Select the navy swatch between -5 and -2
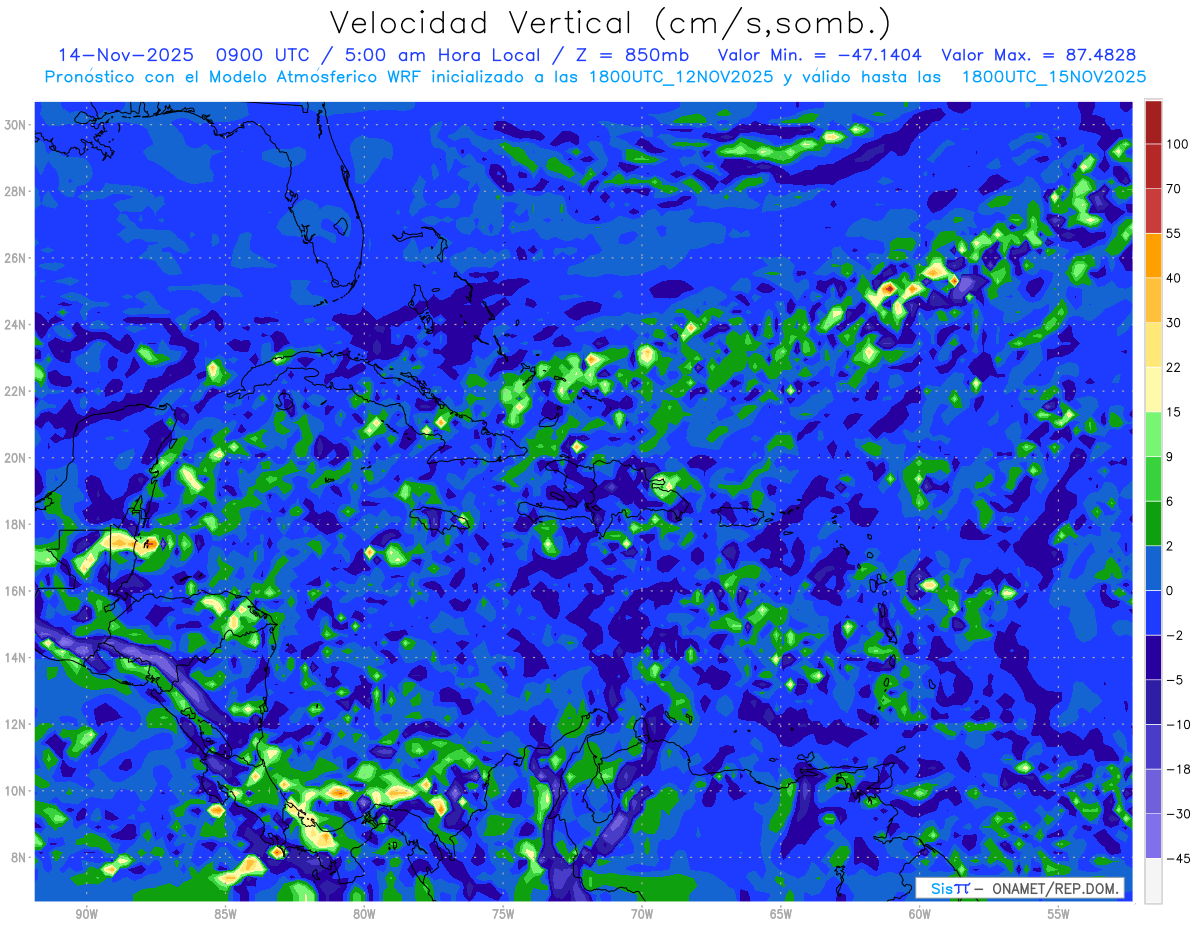This screenshot has height=927, width=1200. click(x=1153, y=657)
